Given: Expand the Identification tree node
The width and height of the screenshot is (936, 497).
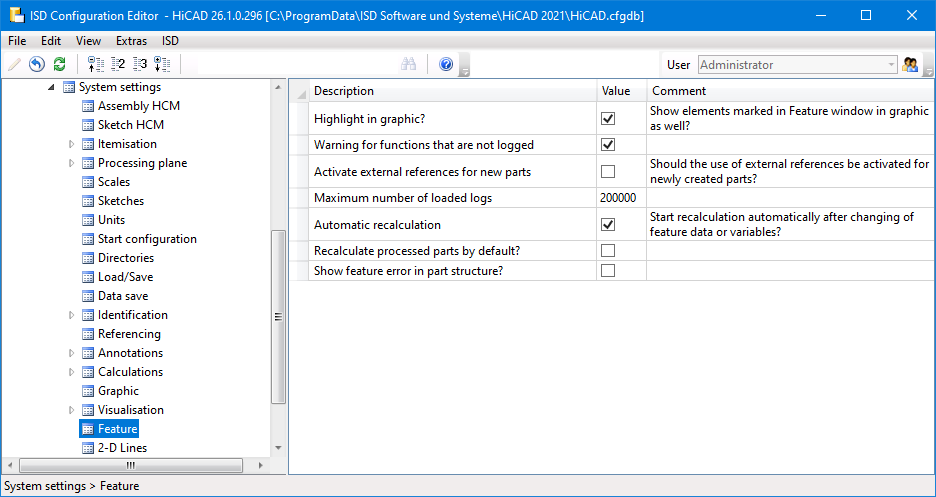Looking at the screenshot, I should click(x=72, y=315).
